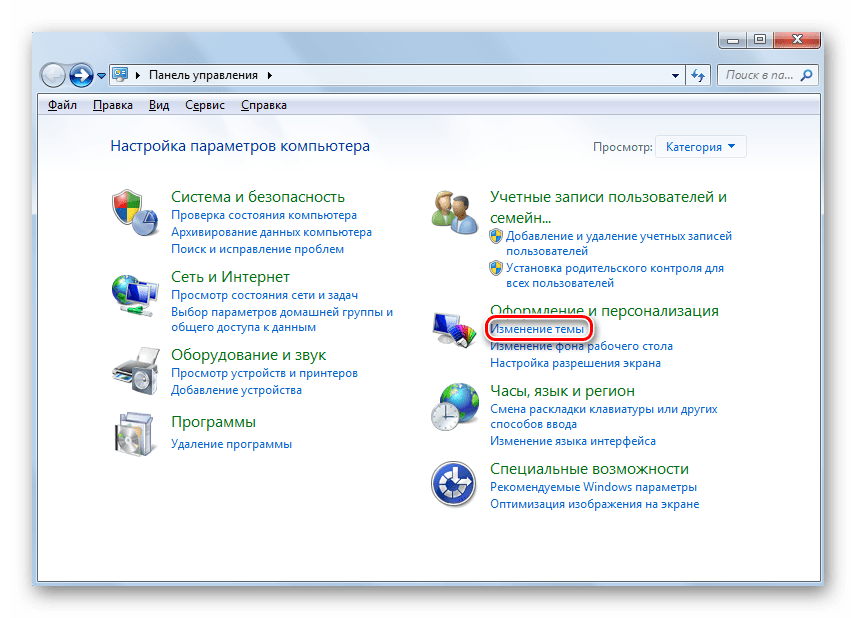The height and width of the screenshot is (618, 856).
Task: Open the Категория view dropdown
Action: pyautogui.click(x=700, y=147)
